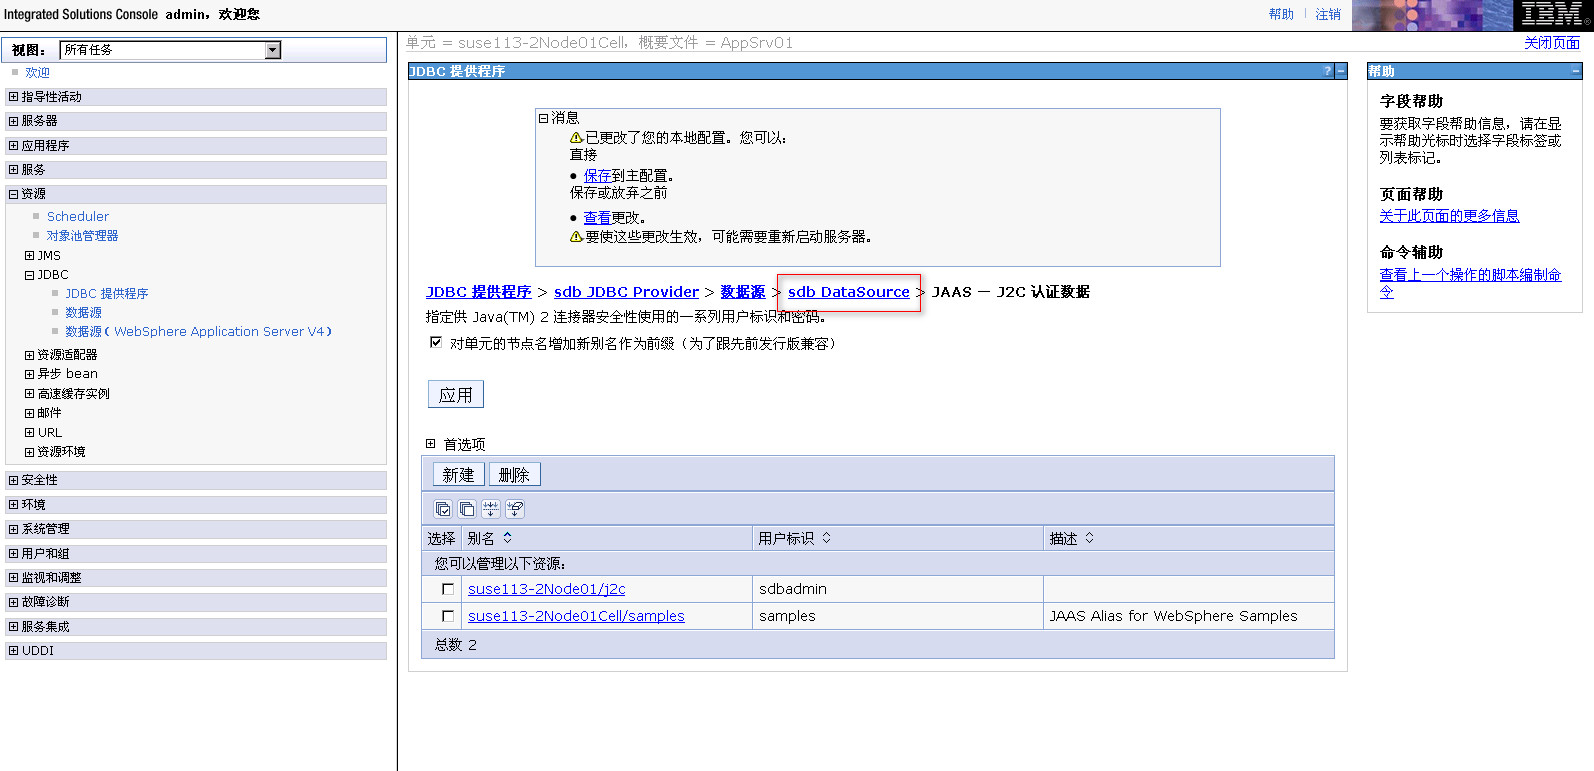The height and width of the screenshot is (771, 1594).
Task: Open 查看上一个操作的脚本编制命令 link
Action: coord(1470,283)
